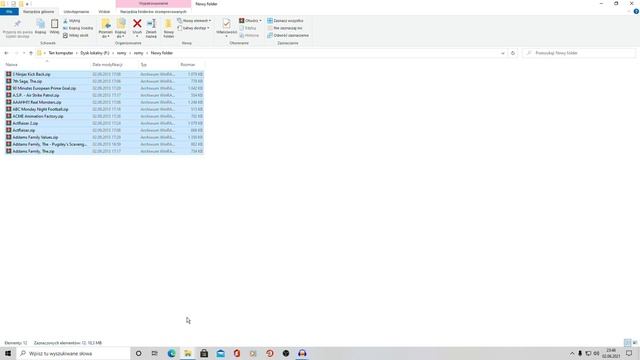Click the refresh button beside address bar

coord(513,53)
